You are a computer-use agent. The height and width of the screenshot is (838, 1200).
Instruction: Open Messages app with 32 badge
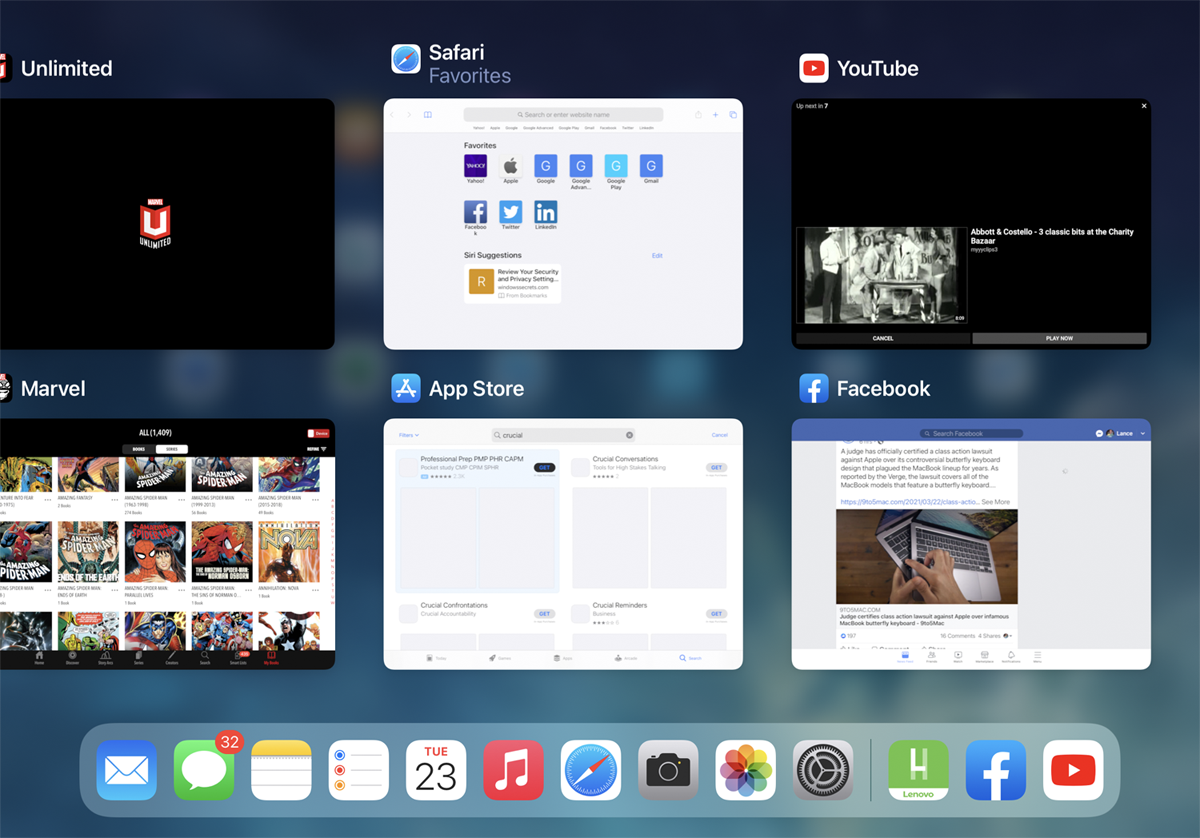(x=204, y=770)
